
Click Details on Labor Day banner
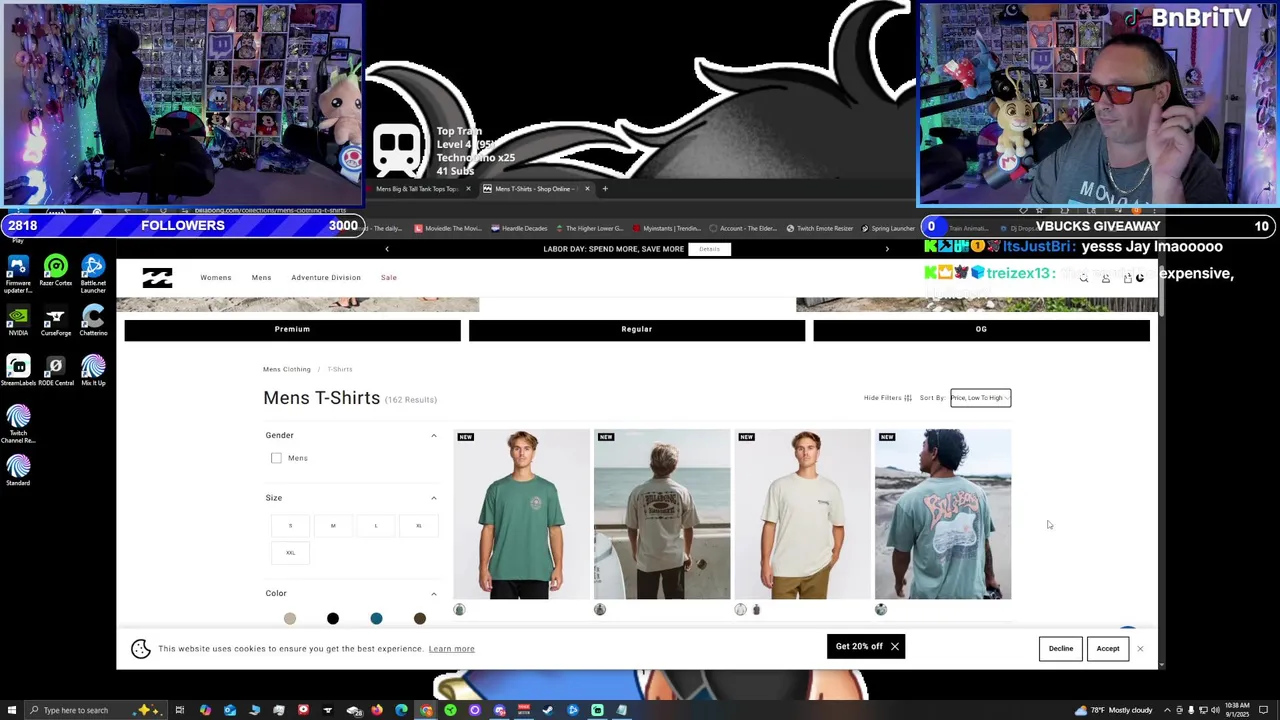(709, 249)
